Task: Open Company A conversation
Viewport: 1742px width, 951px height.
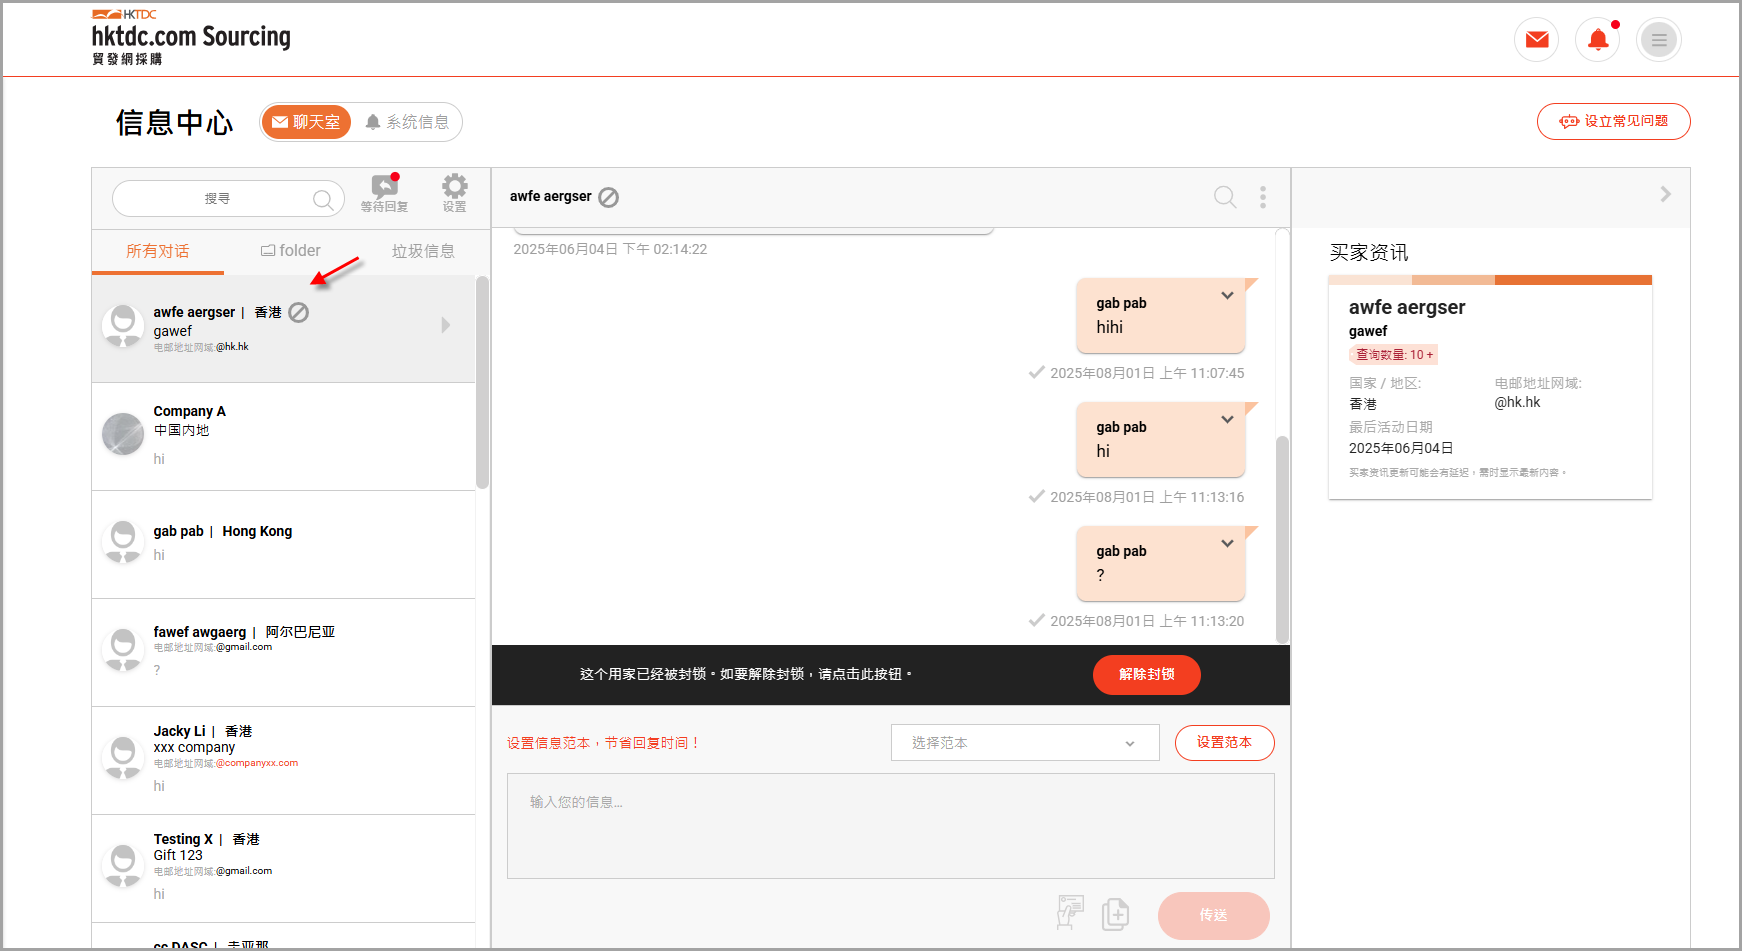Action: [x=284, y=437]
